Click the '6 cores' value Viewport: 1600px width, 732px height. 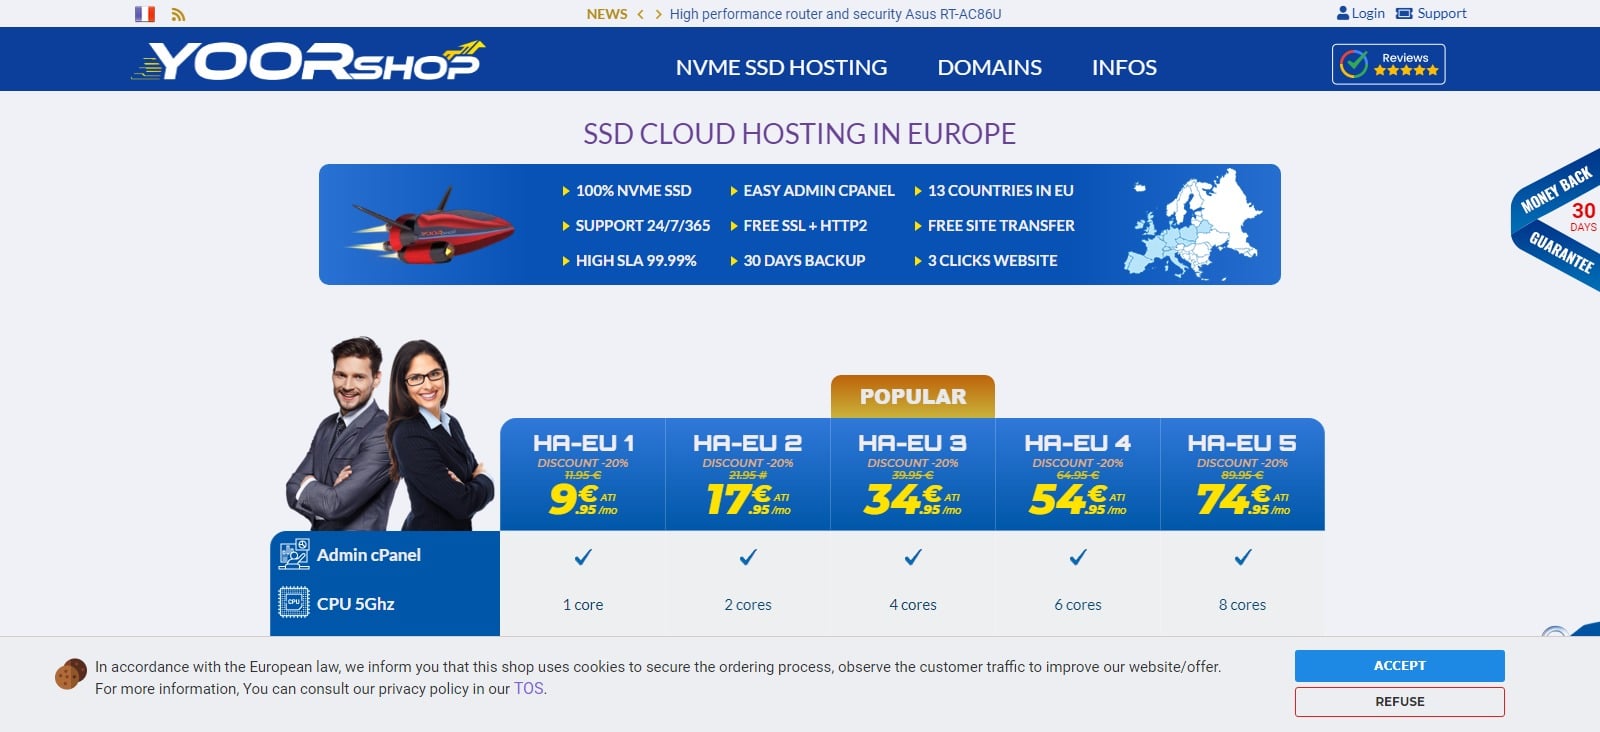(x=1078, y=605)
